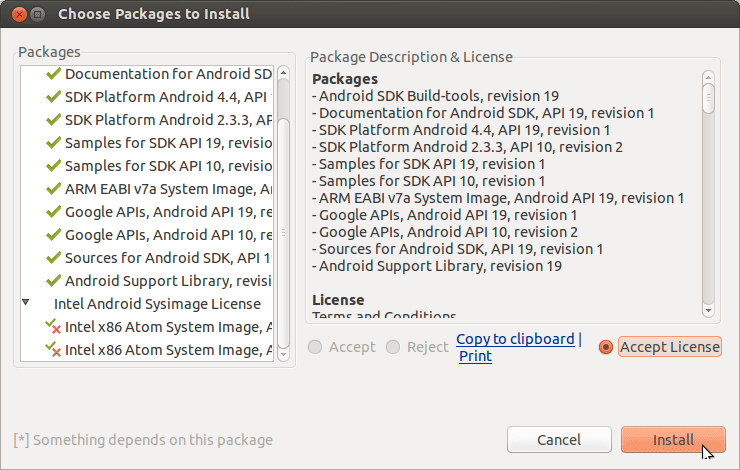Click checkmark icon next to SDK Platform Android 2.3.3
Viewport: 740px width, 470px height.
pyautogui.click(x=53, y=120)
